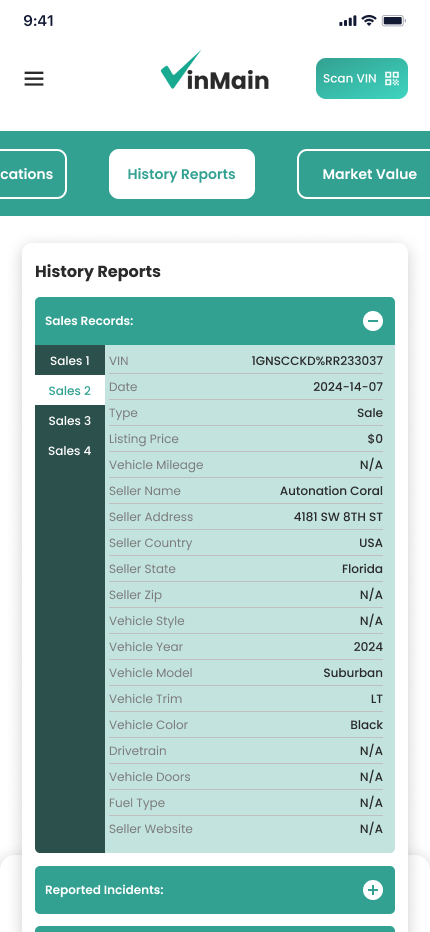This screenshot has height=932, width=430.
Task: Tap the Listing Price value $0
Action: coord(375,439)
